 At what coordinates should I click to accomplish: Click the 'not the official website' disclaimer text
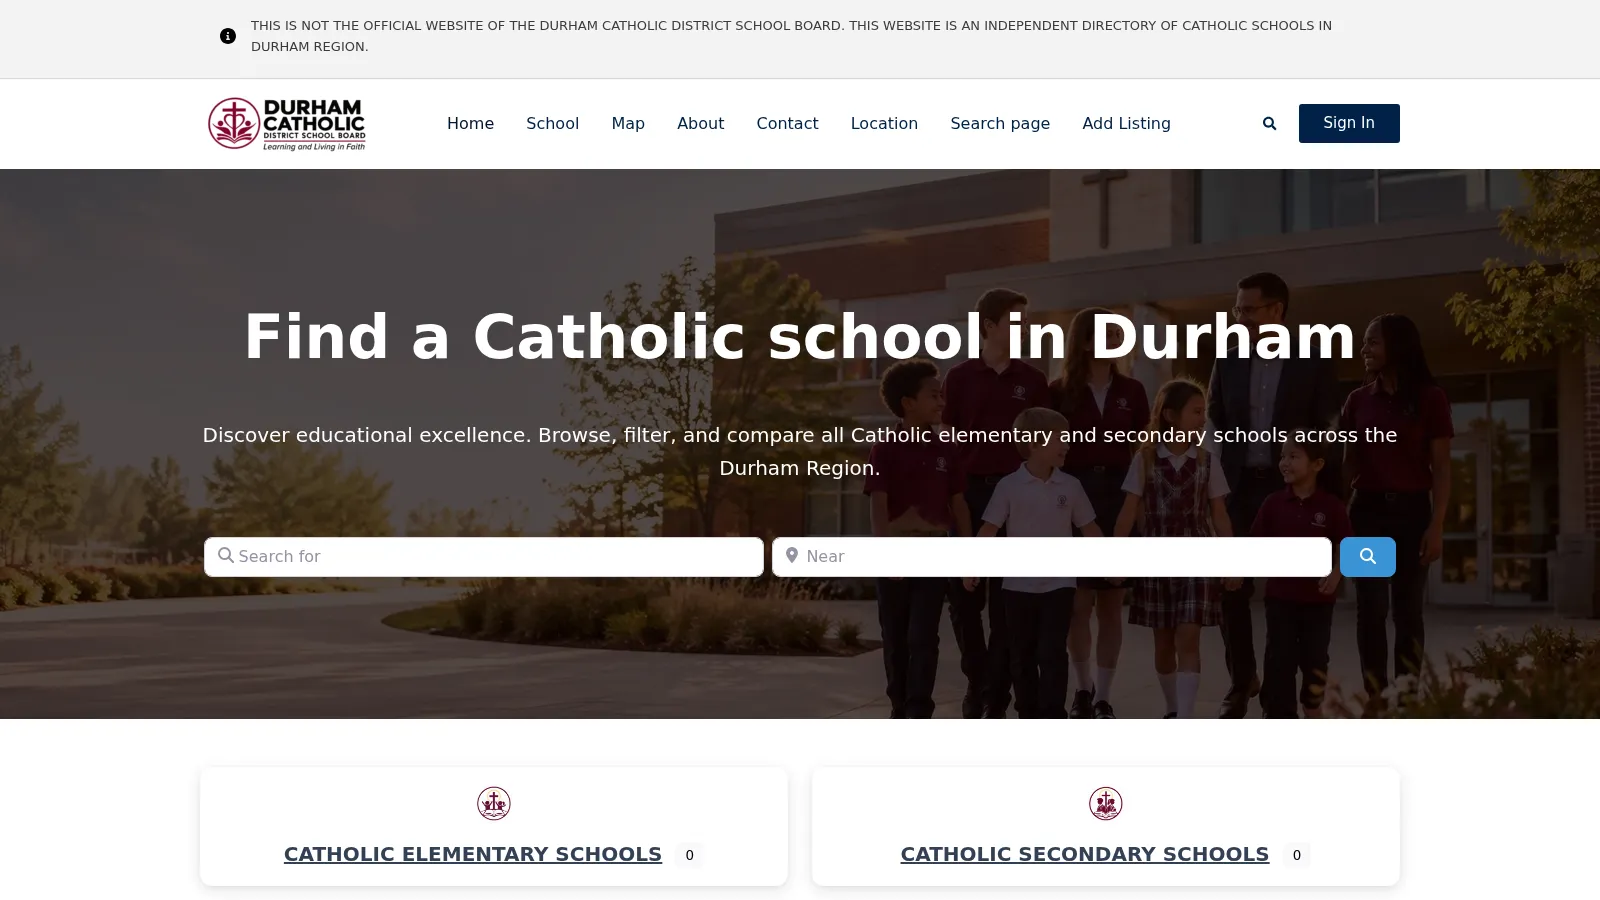791,36
